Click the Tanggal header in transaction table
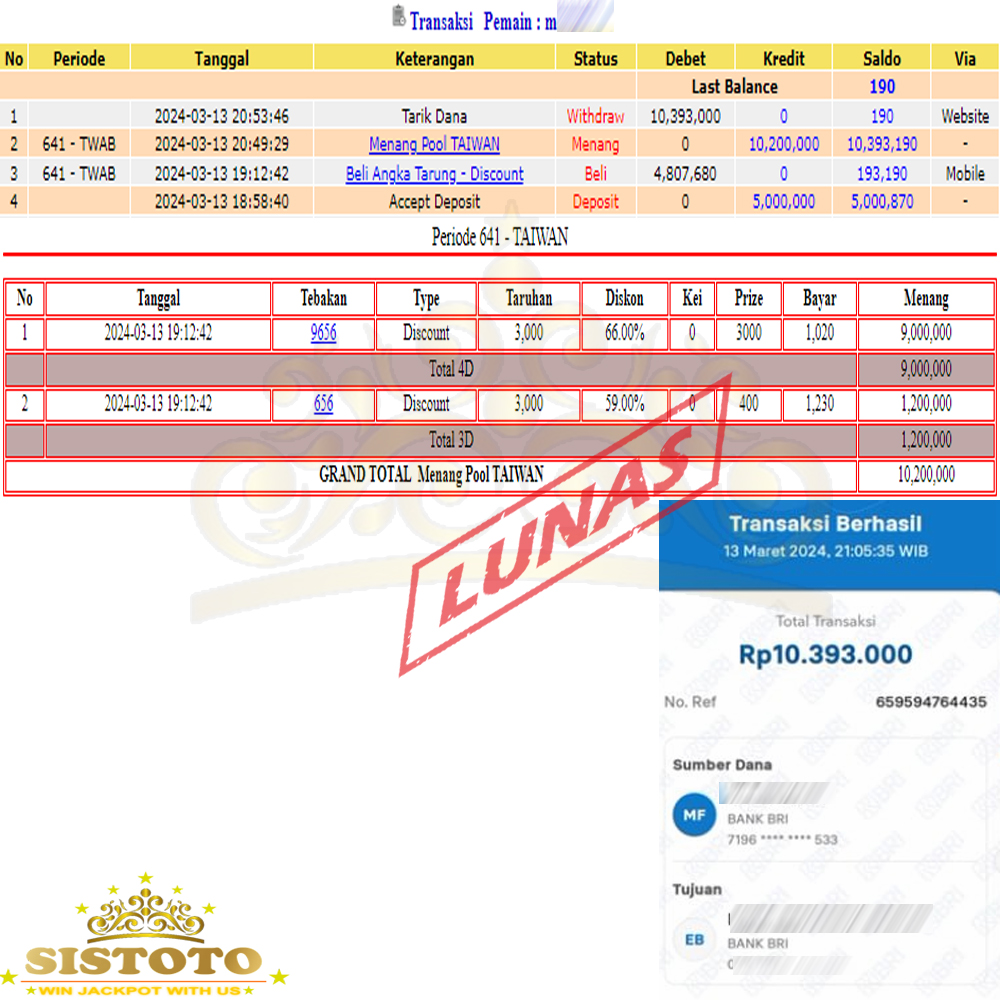 221,59
